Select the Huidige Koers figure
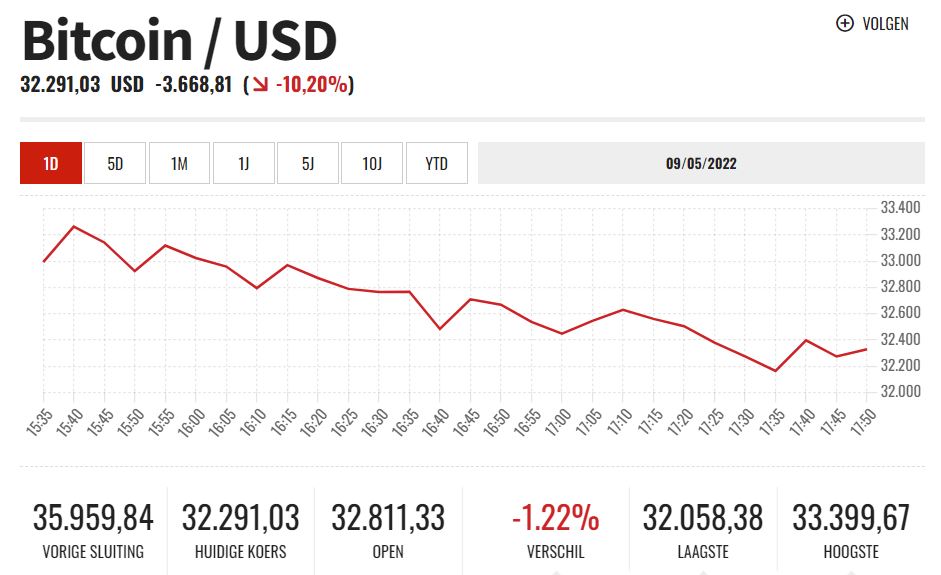941x575 pixels. pyautogui.click(x=240, y=518)
